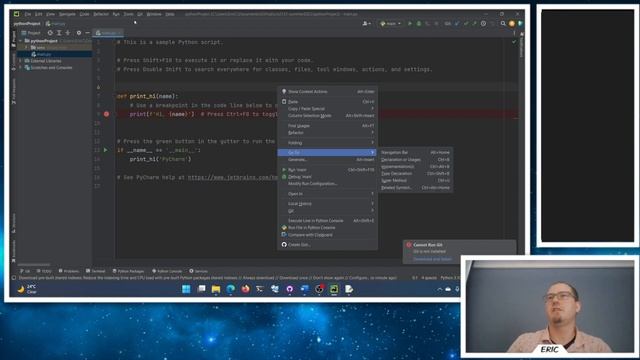Open the Python Packages tool tab

pos(129,271)
